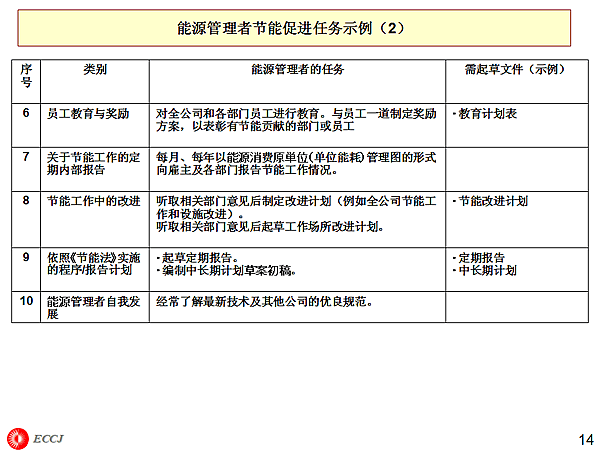The height and width of the screenshot is (450, 600).
Task: Click the document entry 定期报告
Action: [481, 258]
